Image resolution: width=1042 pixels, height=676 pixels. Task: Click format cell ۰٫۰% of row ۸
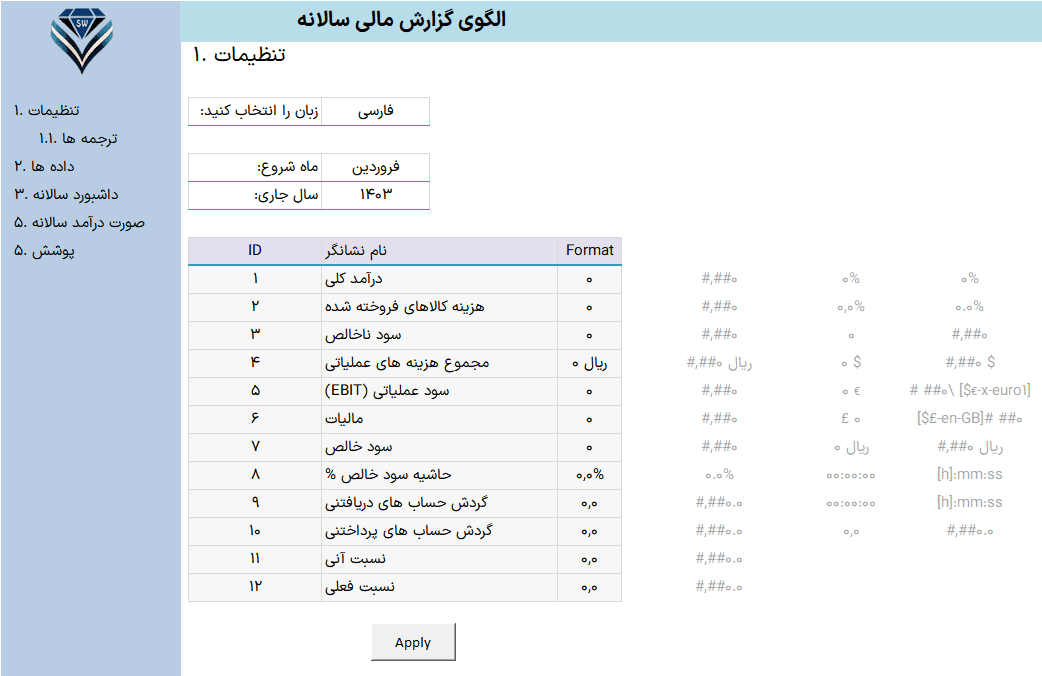[x=589, y=475]
